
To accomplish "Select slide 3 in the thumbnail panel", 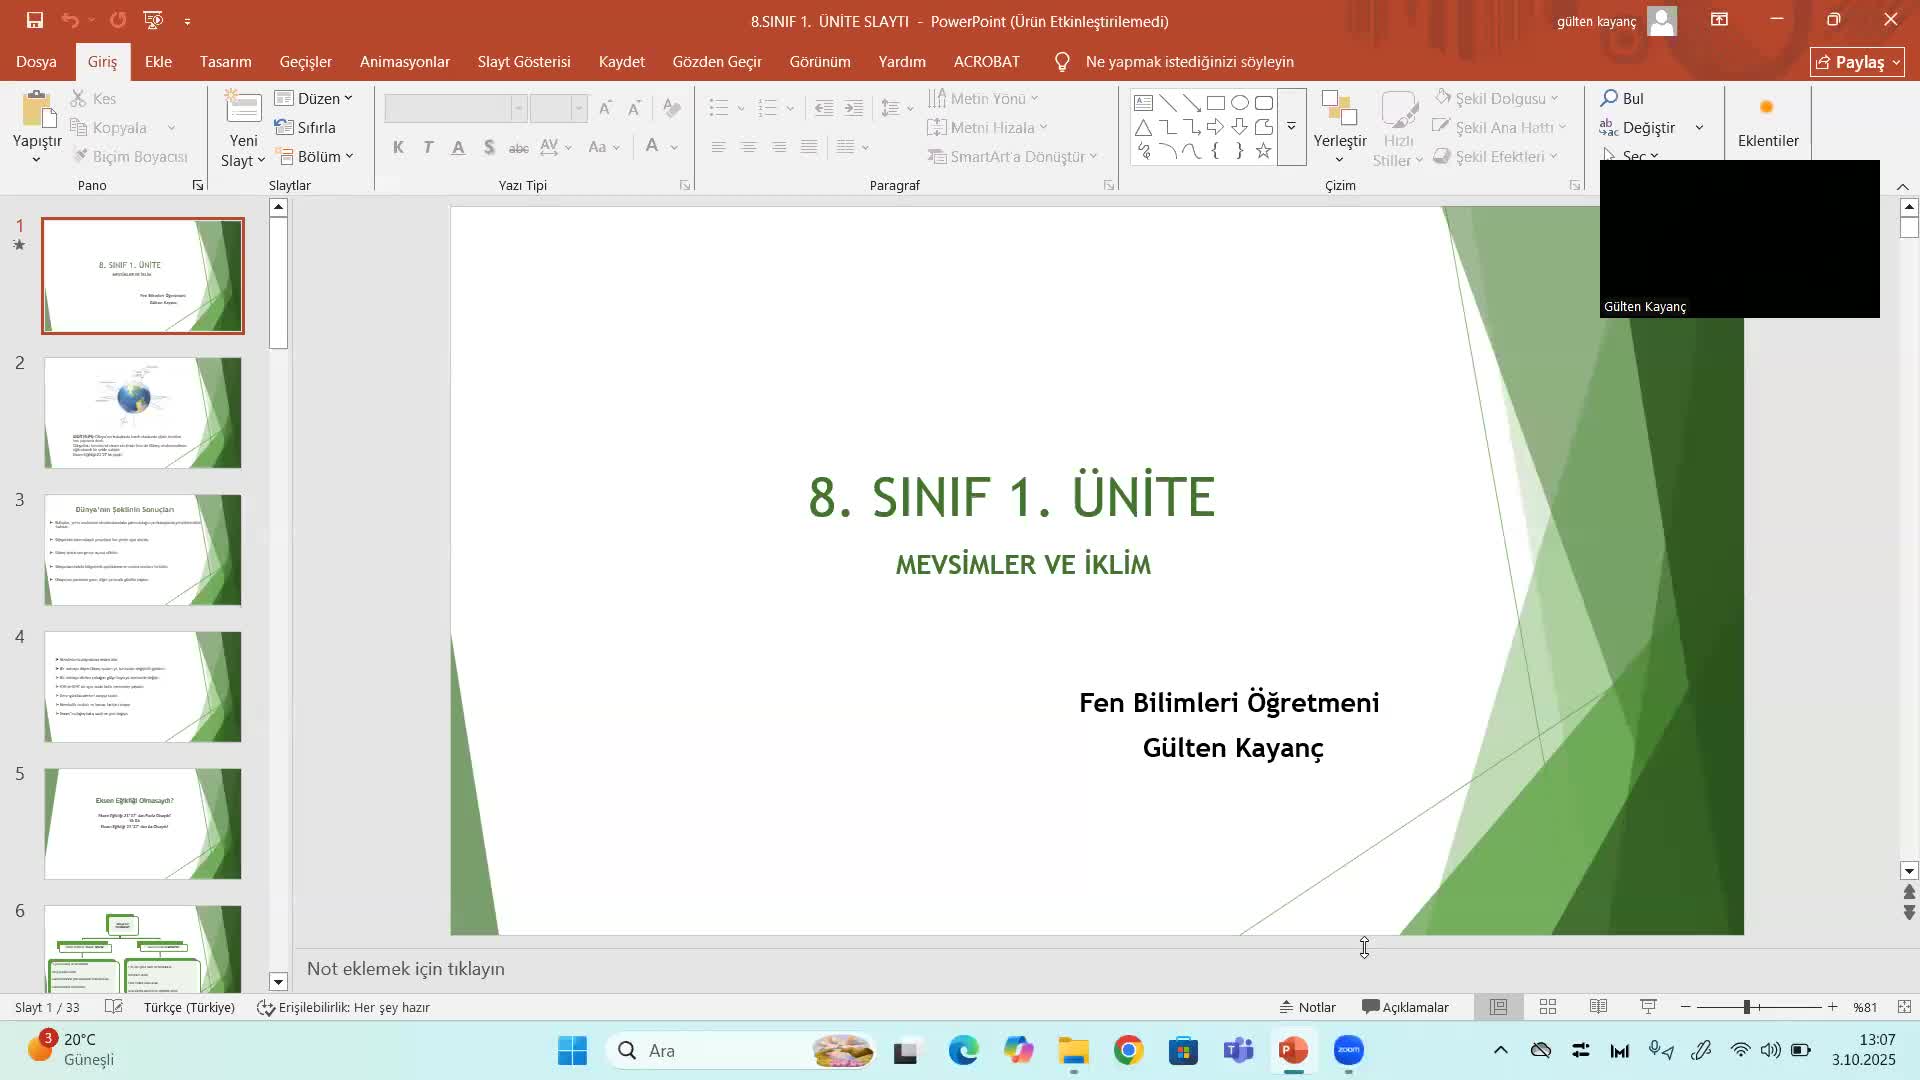I will [142, 549].
